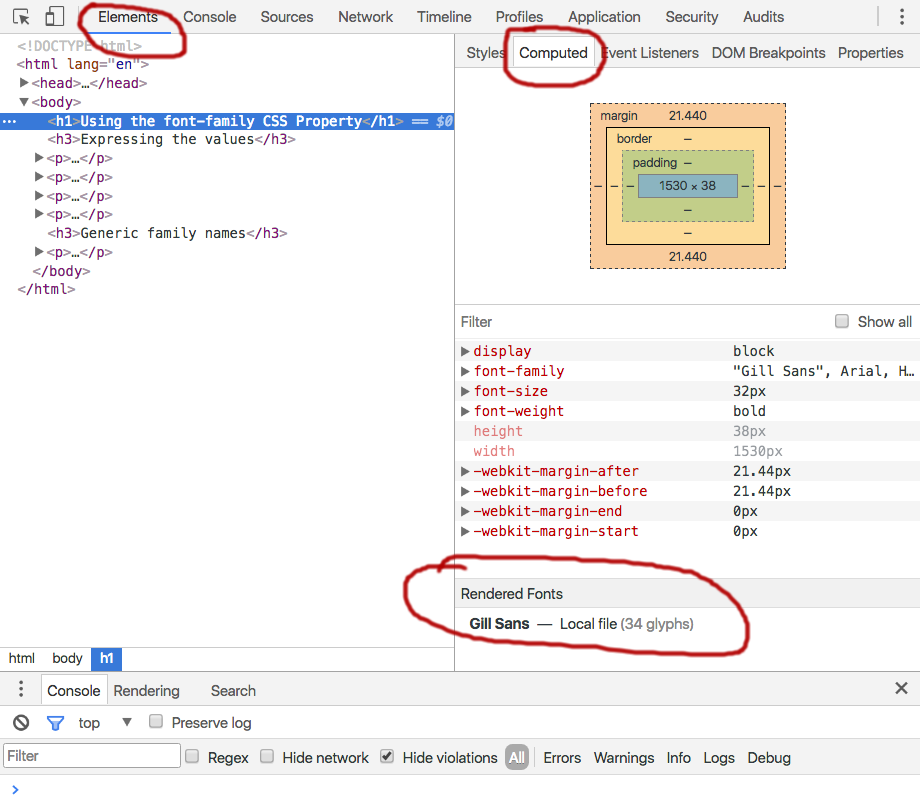Toggle the Preserve log checkbox

(155, 721)
